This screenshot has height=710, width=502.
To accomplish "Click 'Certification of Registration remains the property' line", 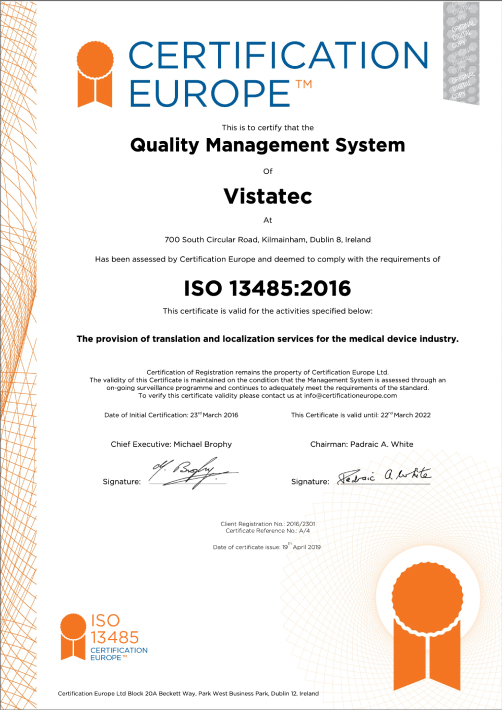I will coord(268,372).
